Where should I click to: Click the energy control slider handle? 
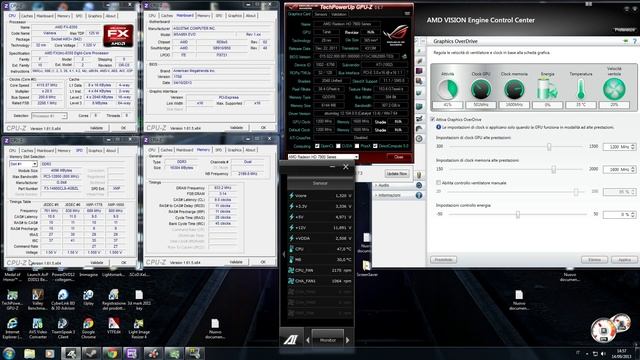pos(518,214)
